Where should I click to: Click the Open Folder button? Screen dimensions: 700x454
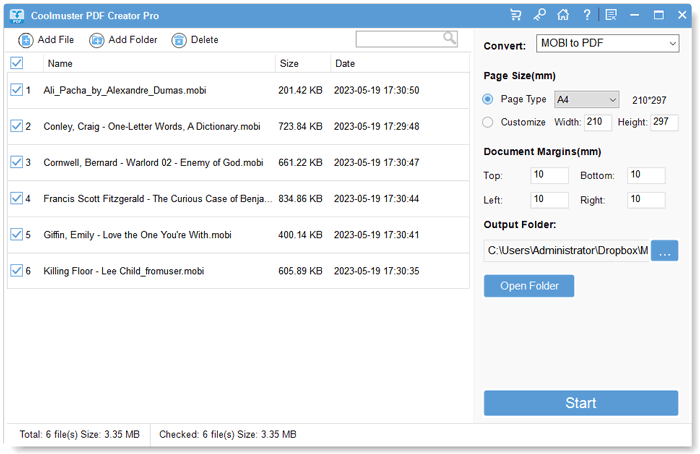(529, 286)
